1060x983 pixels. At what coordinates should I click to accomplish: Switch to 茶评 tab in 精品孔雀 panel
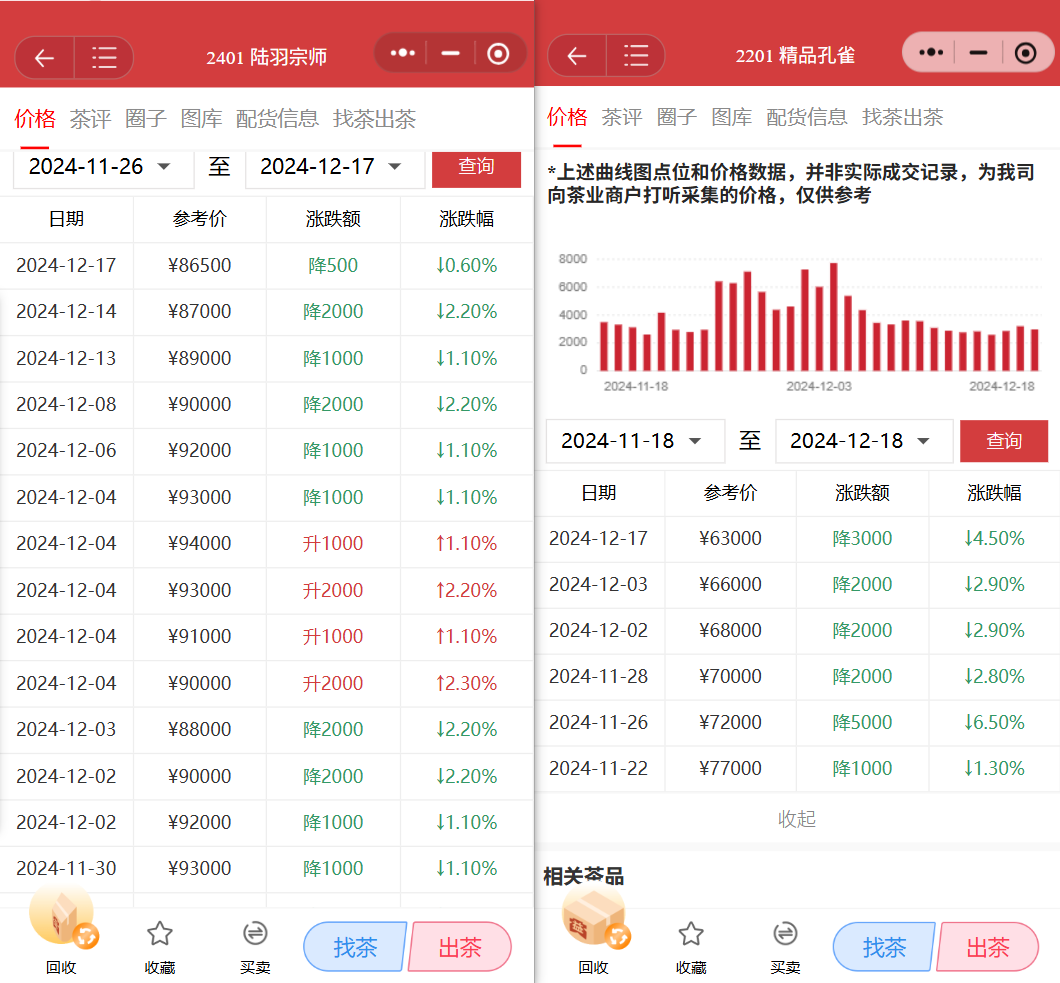(622, 117)
